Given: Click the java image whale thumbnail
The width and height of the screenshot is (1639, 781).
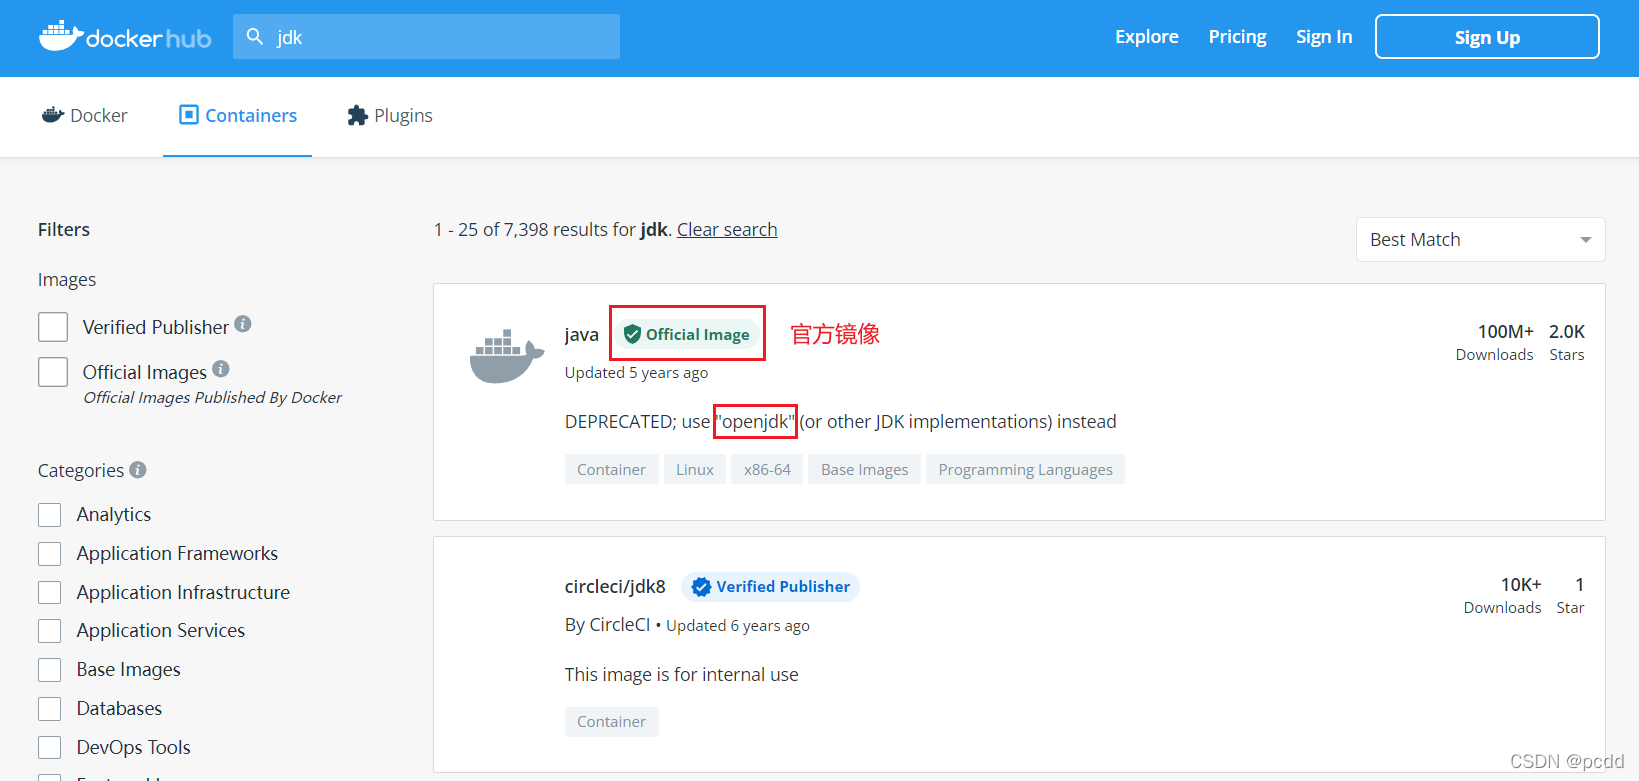Looking at the screenshot, I should coord(506,357).
